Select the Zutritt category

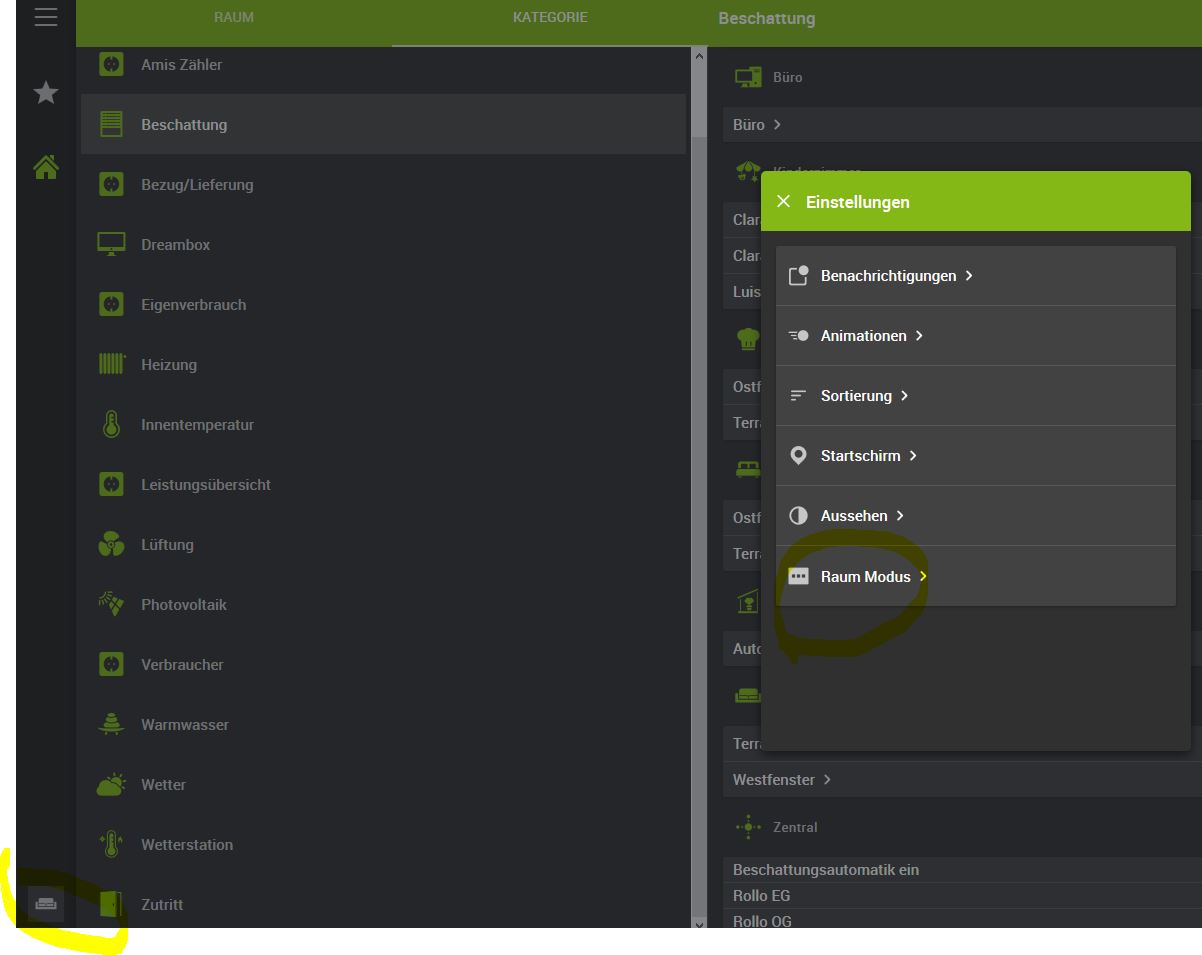pos(383,904)
